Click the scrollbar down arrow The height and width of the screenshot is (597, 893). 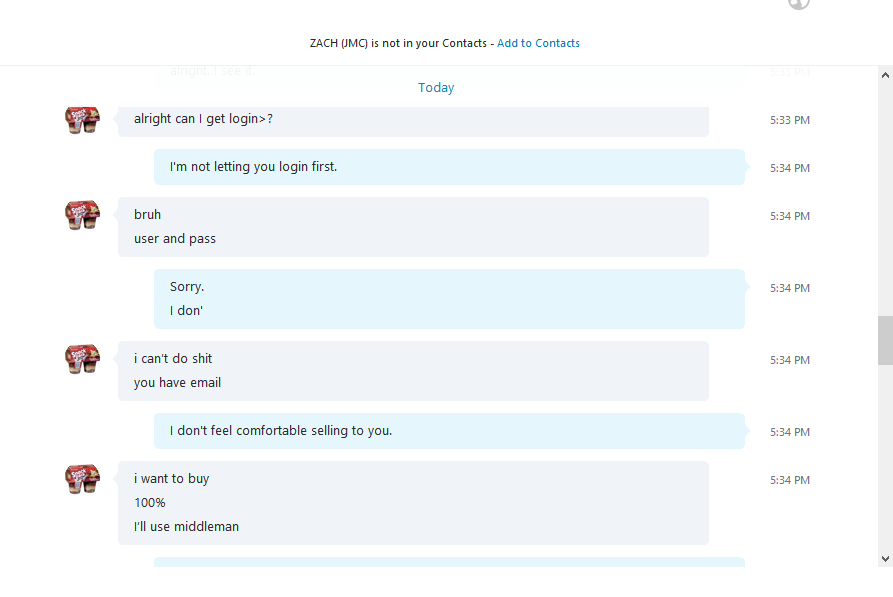pos(885,559)
